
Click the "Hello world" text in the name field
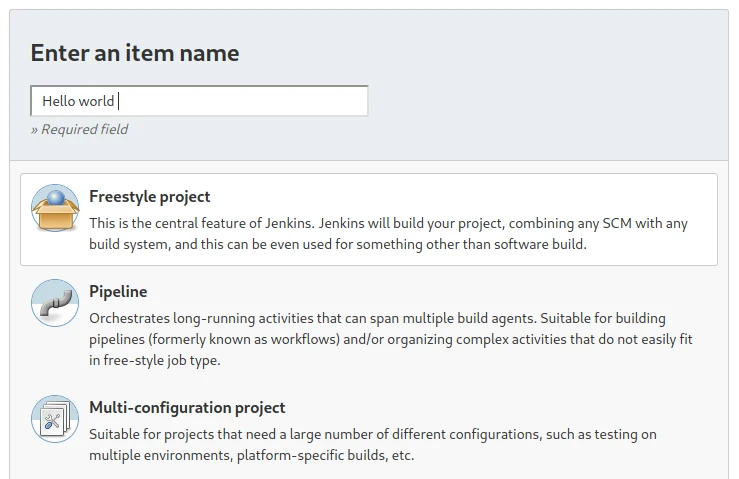pyautogui.click(x=78, y=101)
